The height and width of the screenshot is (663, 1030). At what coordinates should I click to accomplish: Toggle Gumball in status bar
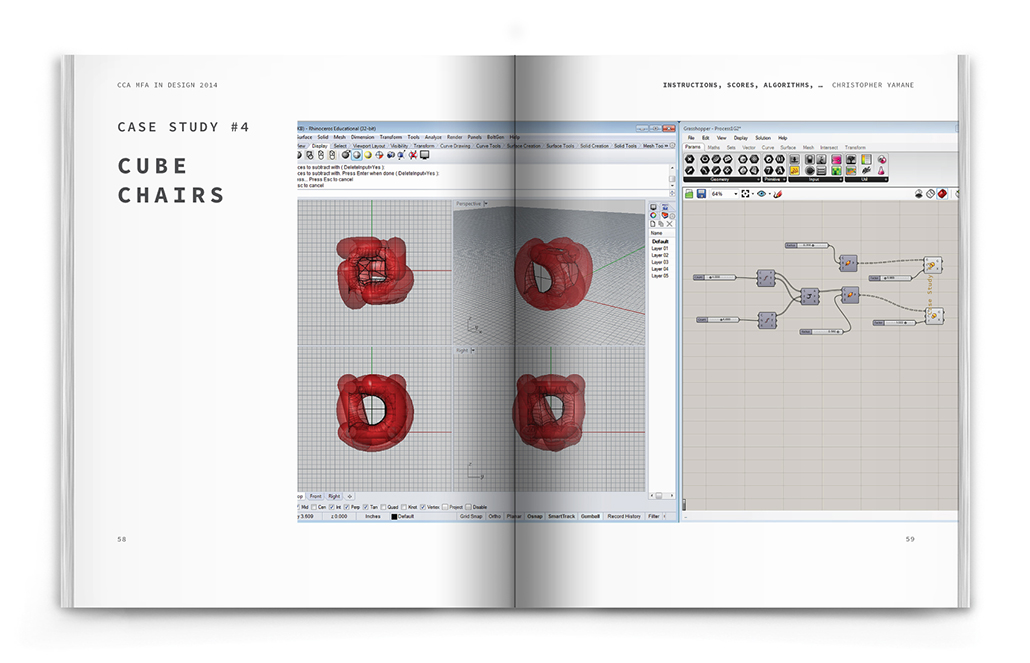tap(590, 516)
